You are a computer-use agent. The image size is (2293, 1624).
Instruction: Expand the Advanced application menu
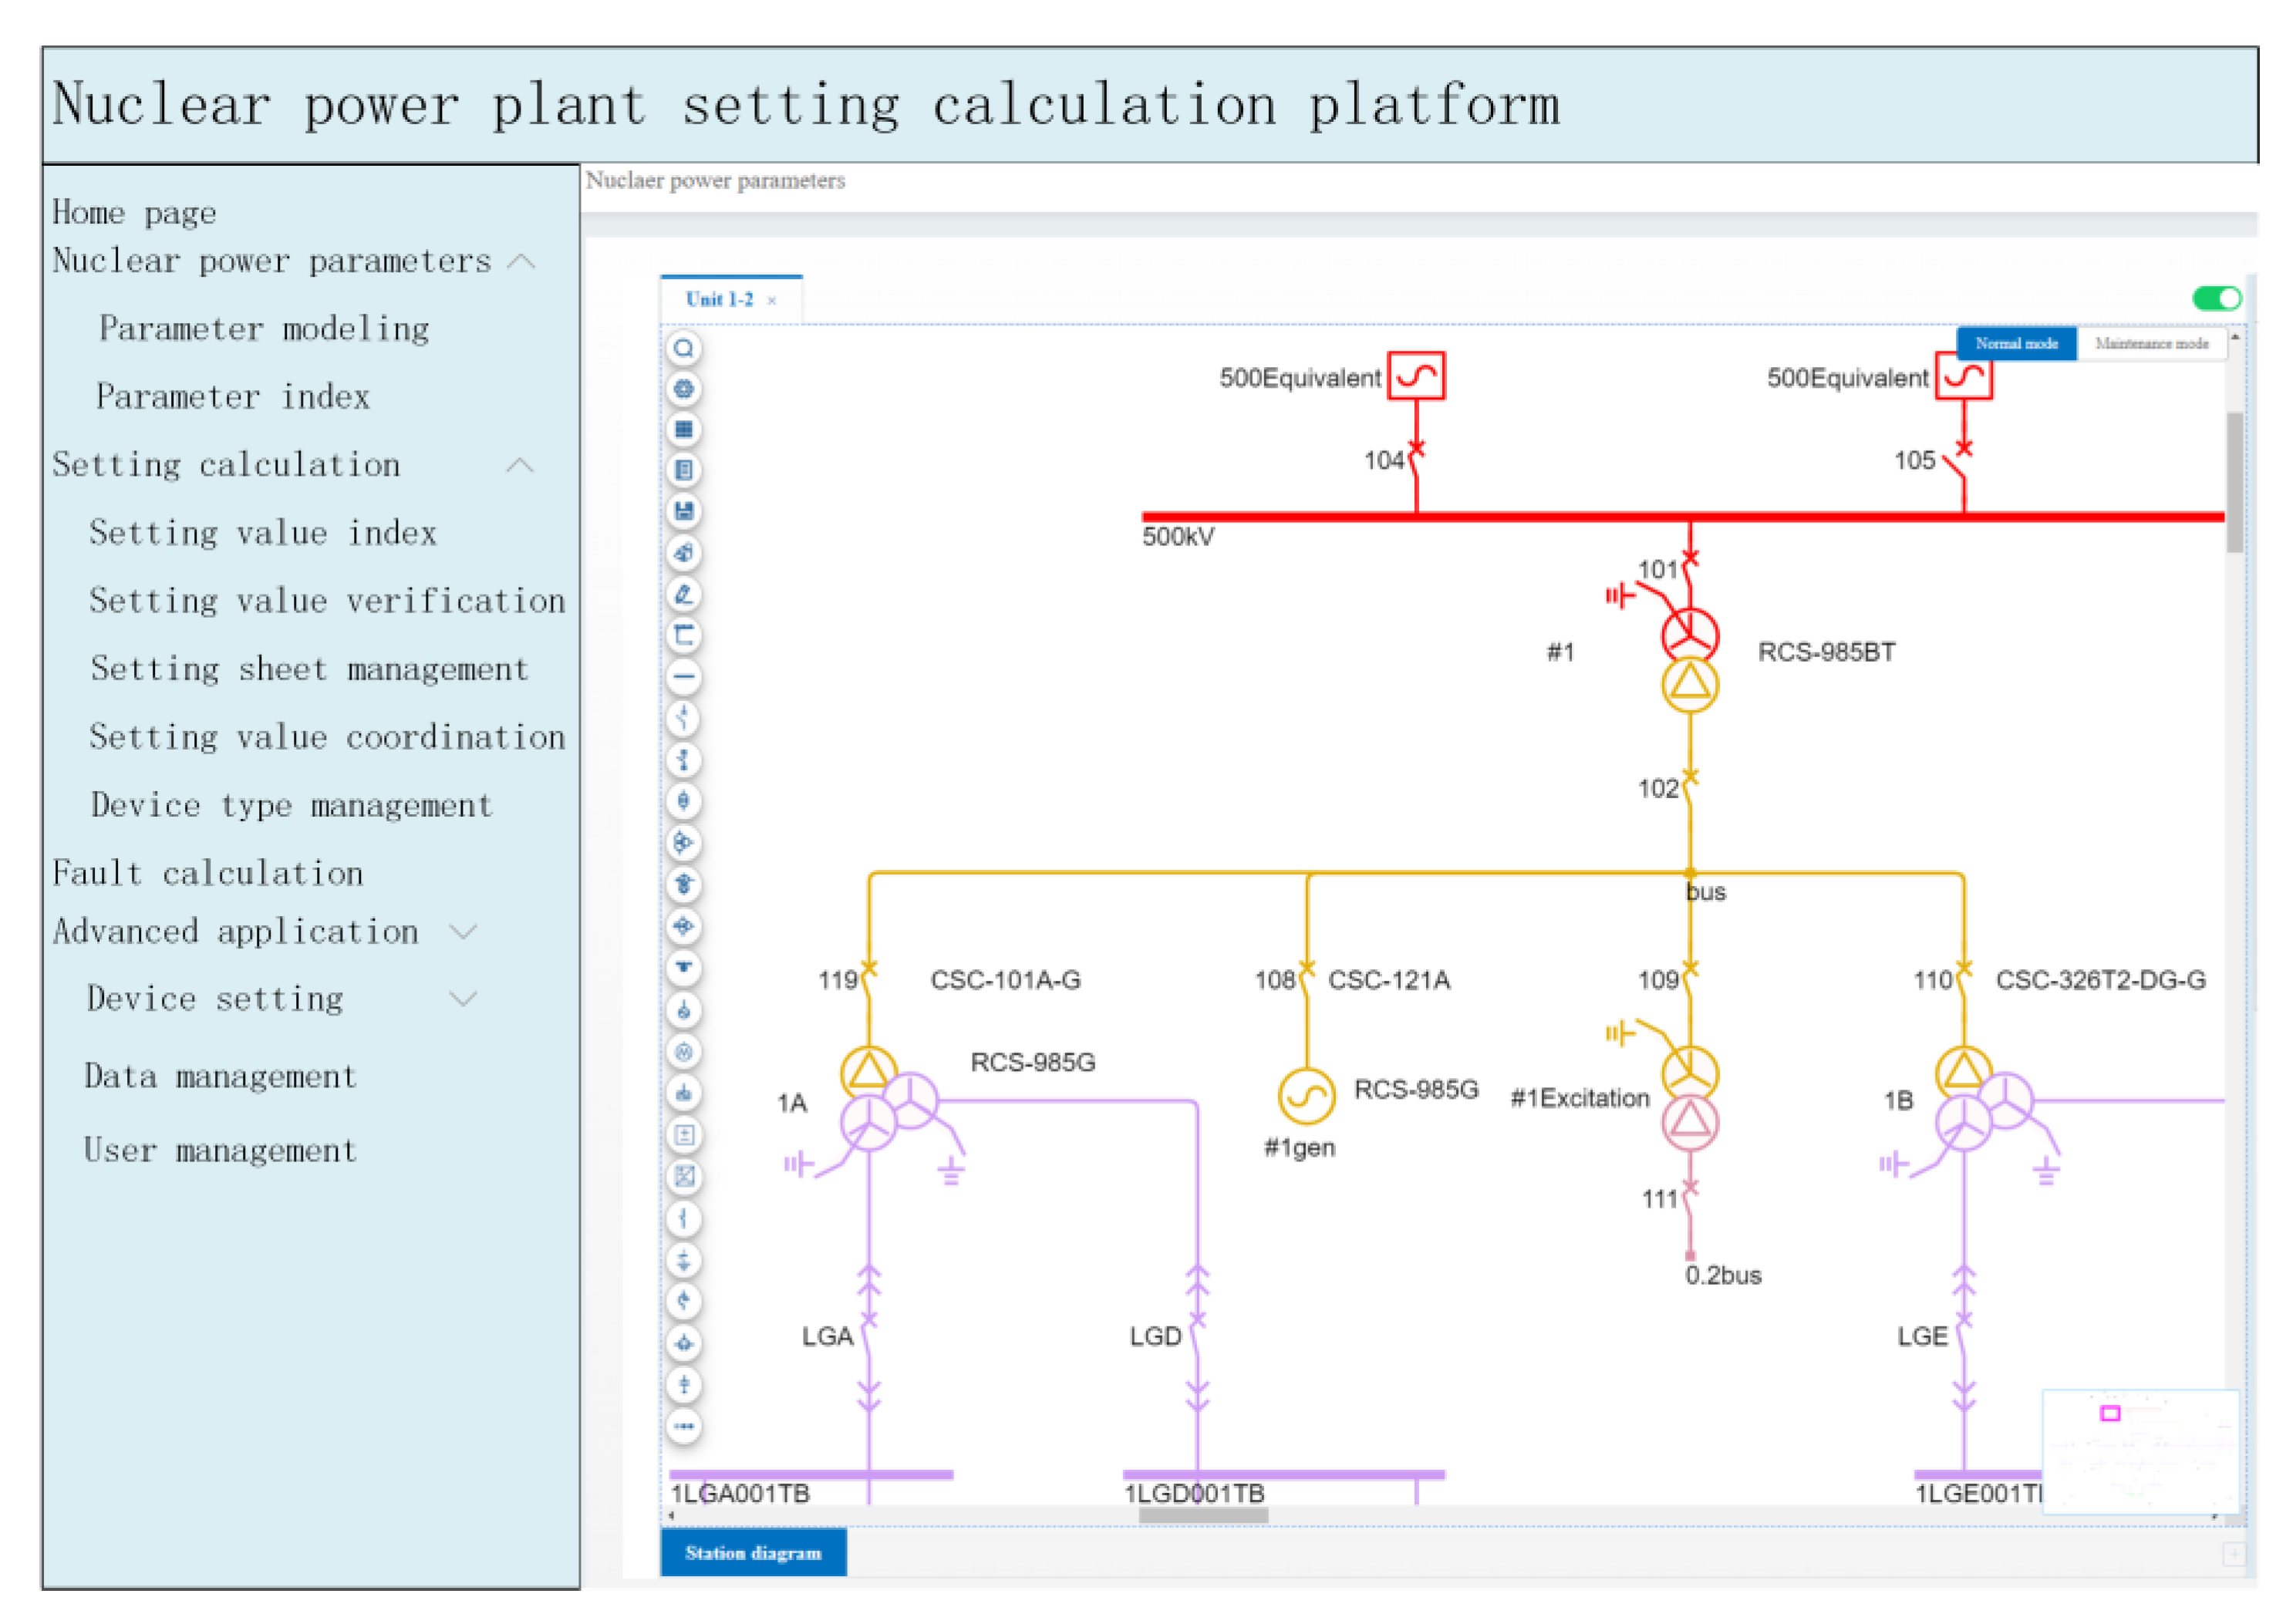pos(463,932)
